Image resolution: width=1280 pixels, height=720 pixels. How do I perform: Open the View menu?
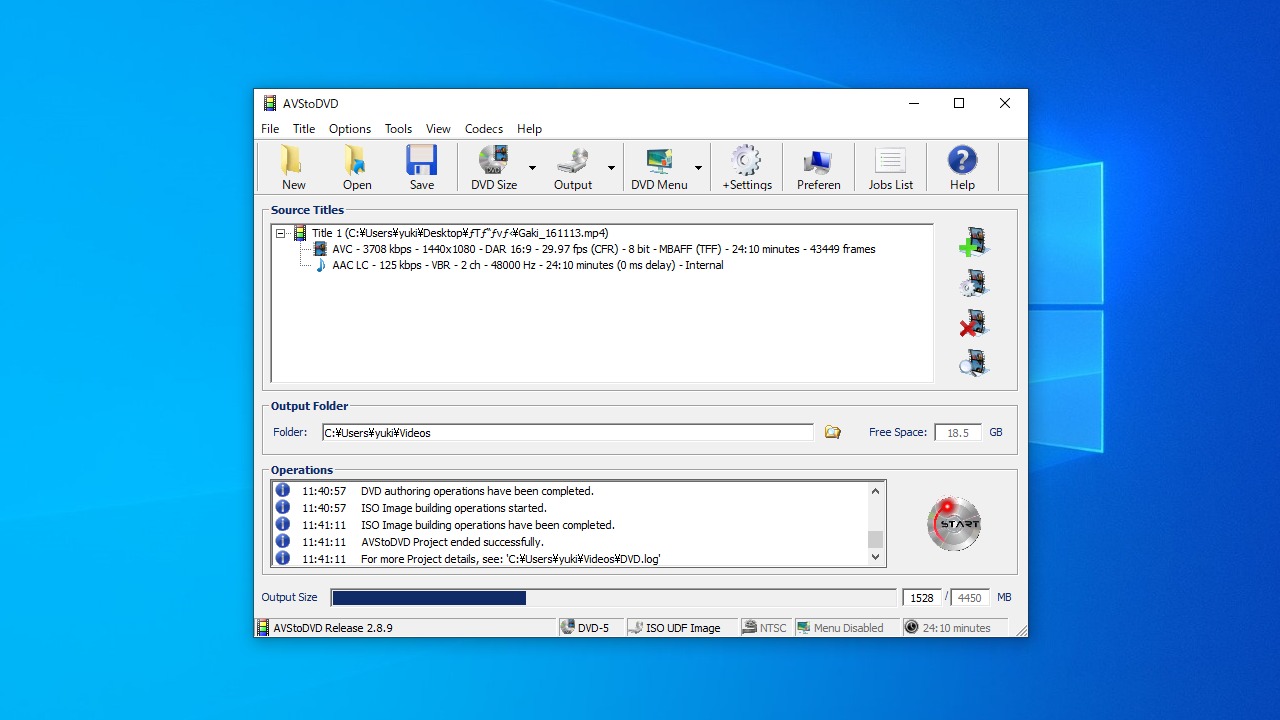pos(438,129)
